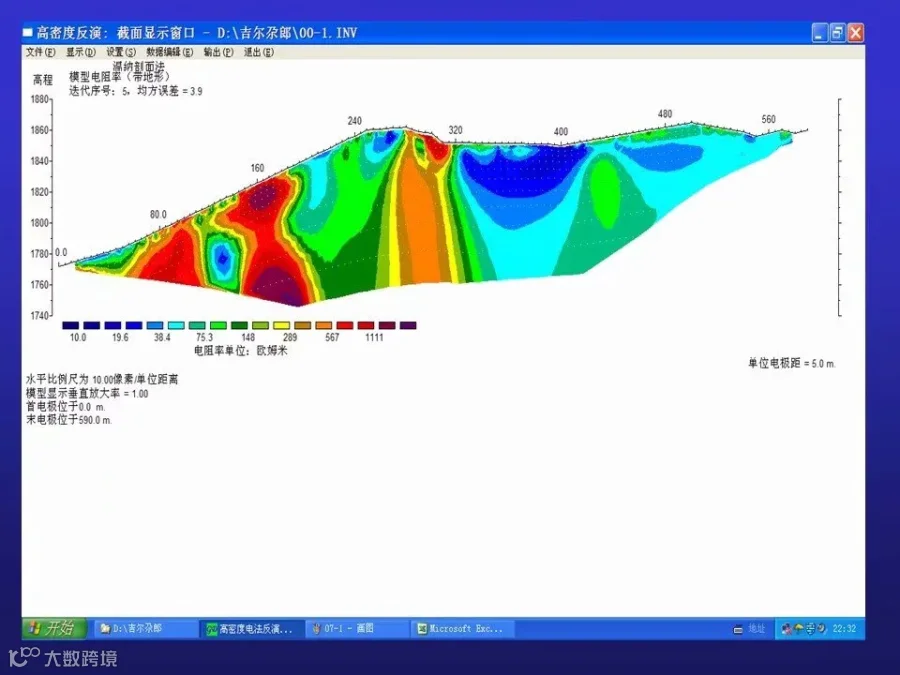Switch to 07-1 画图 Paint taskbar item
Screen dimensions: 900x675
pyautogui.click(x=357, y=629)
